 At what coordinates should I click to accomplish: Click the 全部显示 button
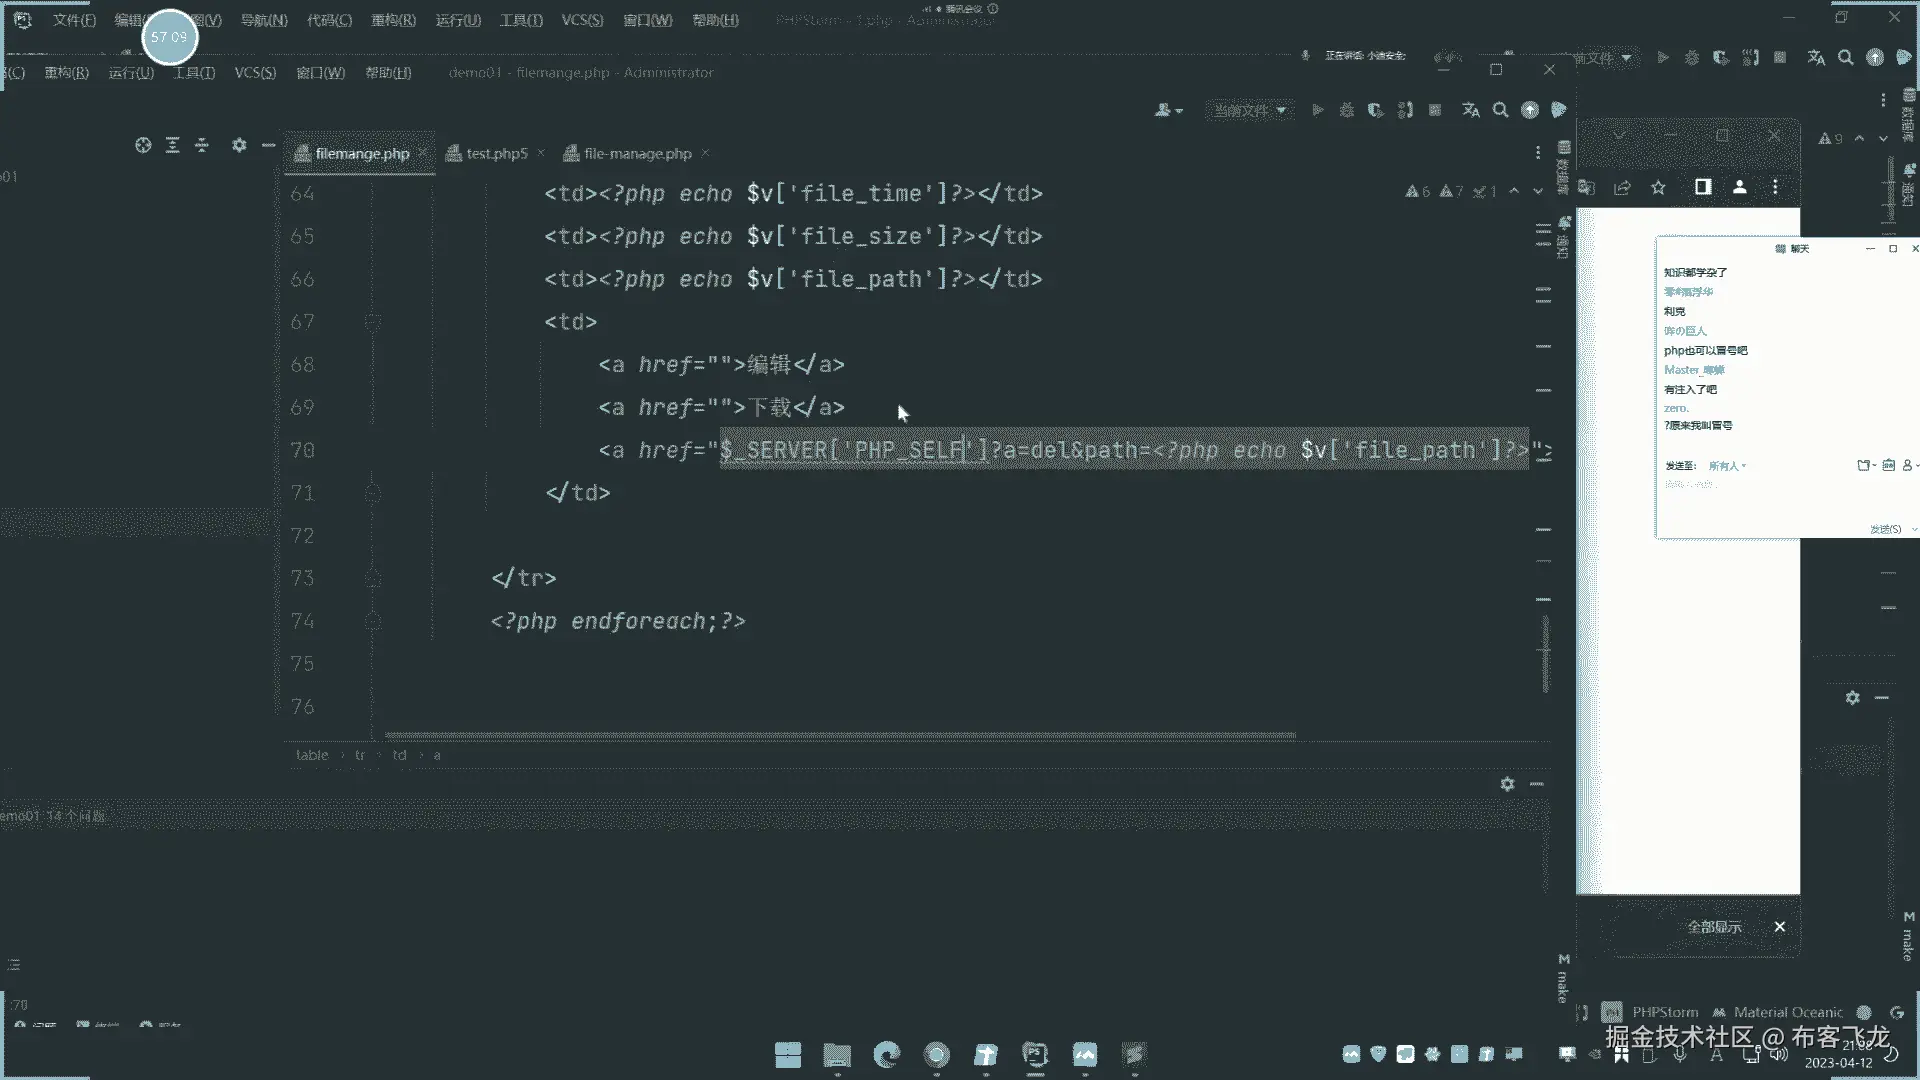pos(1714,927)
